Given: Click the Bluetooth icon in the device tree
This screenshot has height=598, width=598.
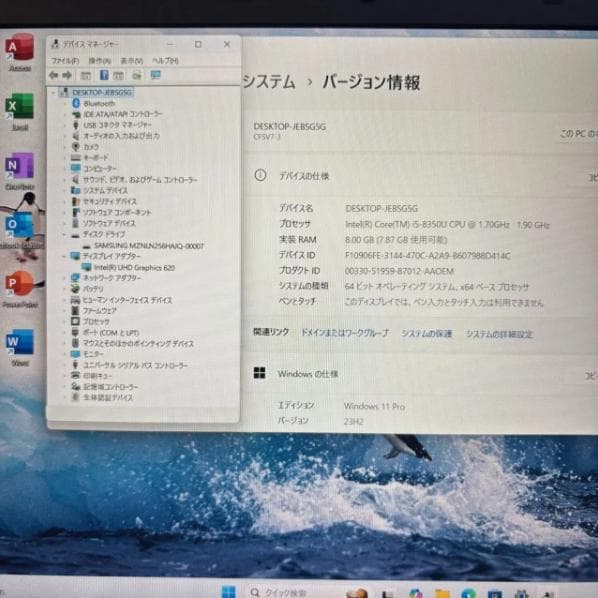Looking at the screenshot, I should click(x=76, y=103).
